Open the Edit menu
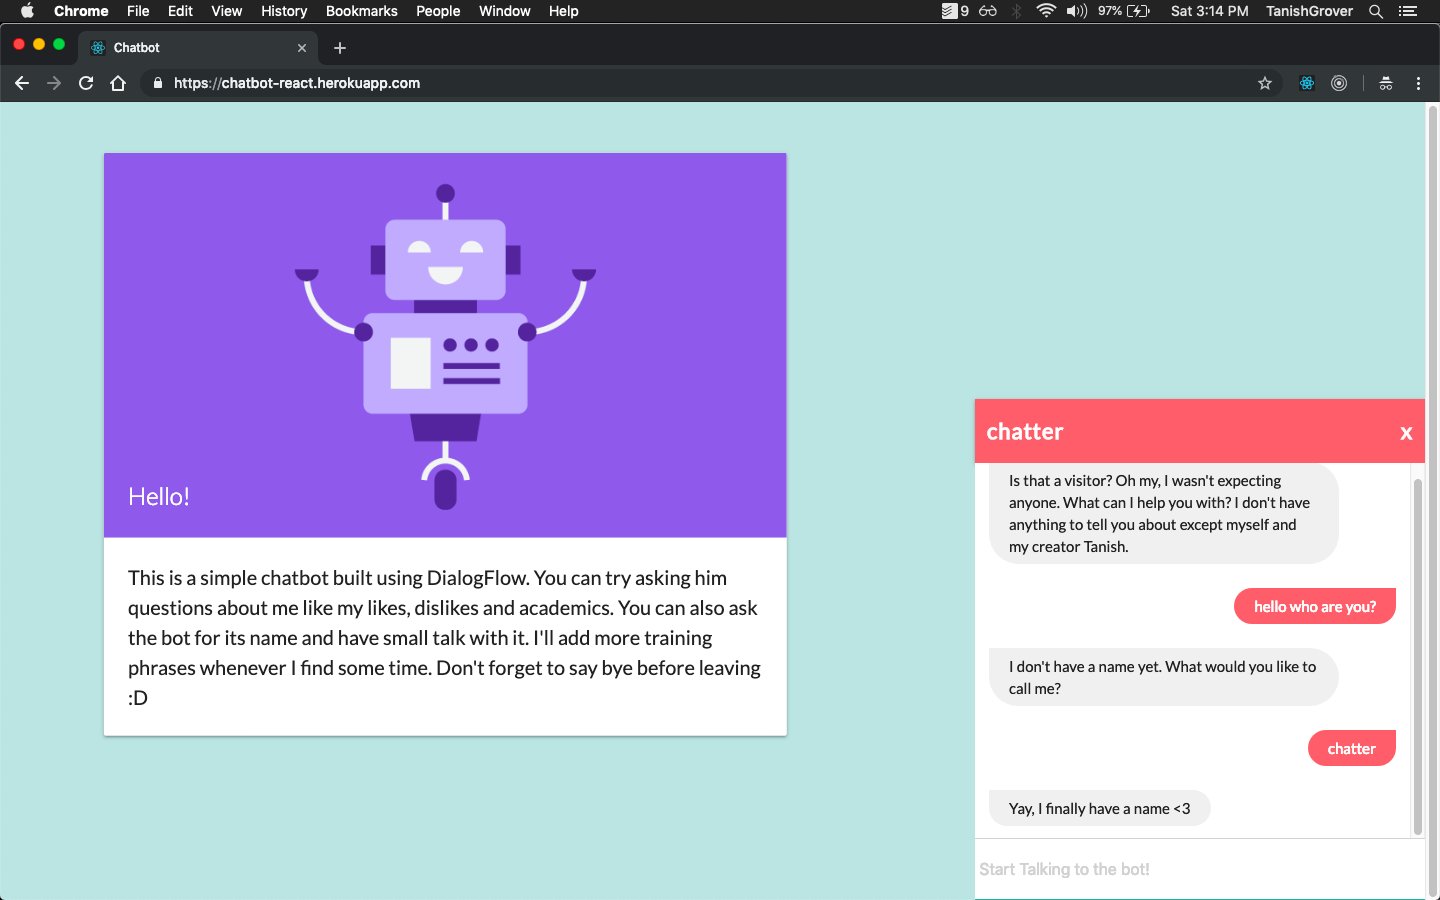1440x900 pixels. (x=180, y=11)
